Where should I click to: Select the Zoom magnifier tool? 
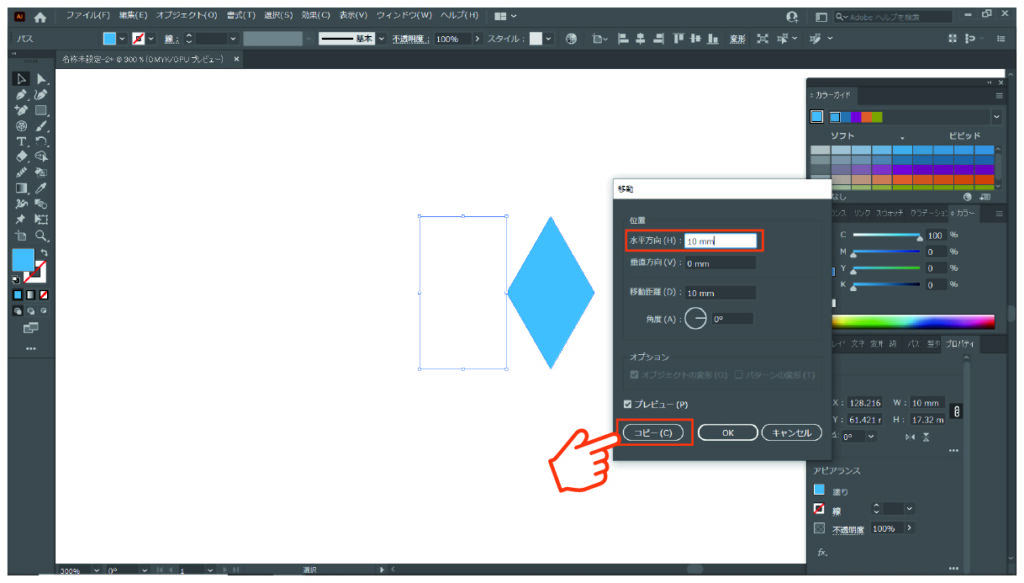(x=41, y=236)
